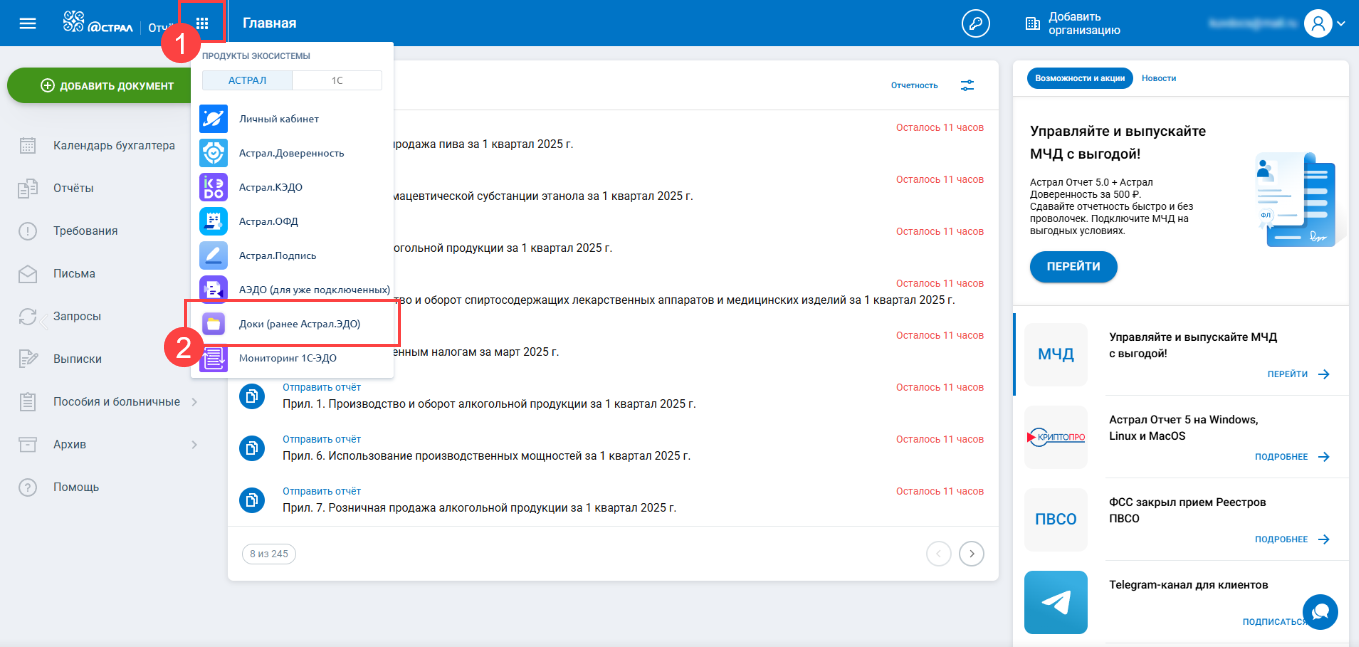1359x647 pixels.
Task: Click document icon beside Прил. 7 report
Action: (252, 500)
